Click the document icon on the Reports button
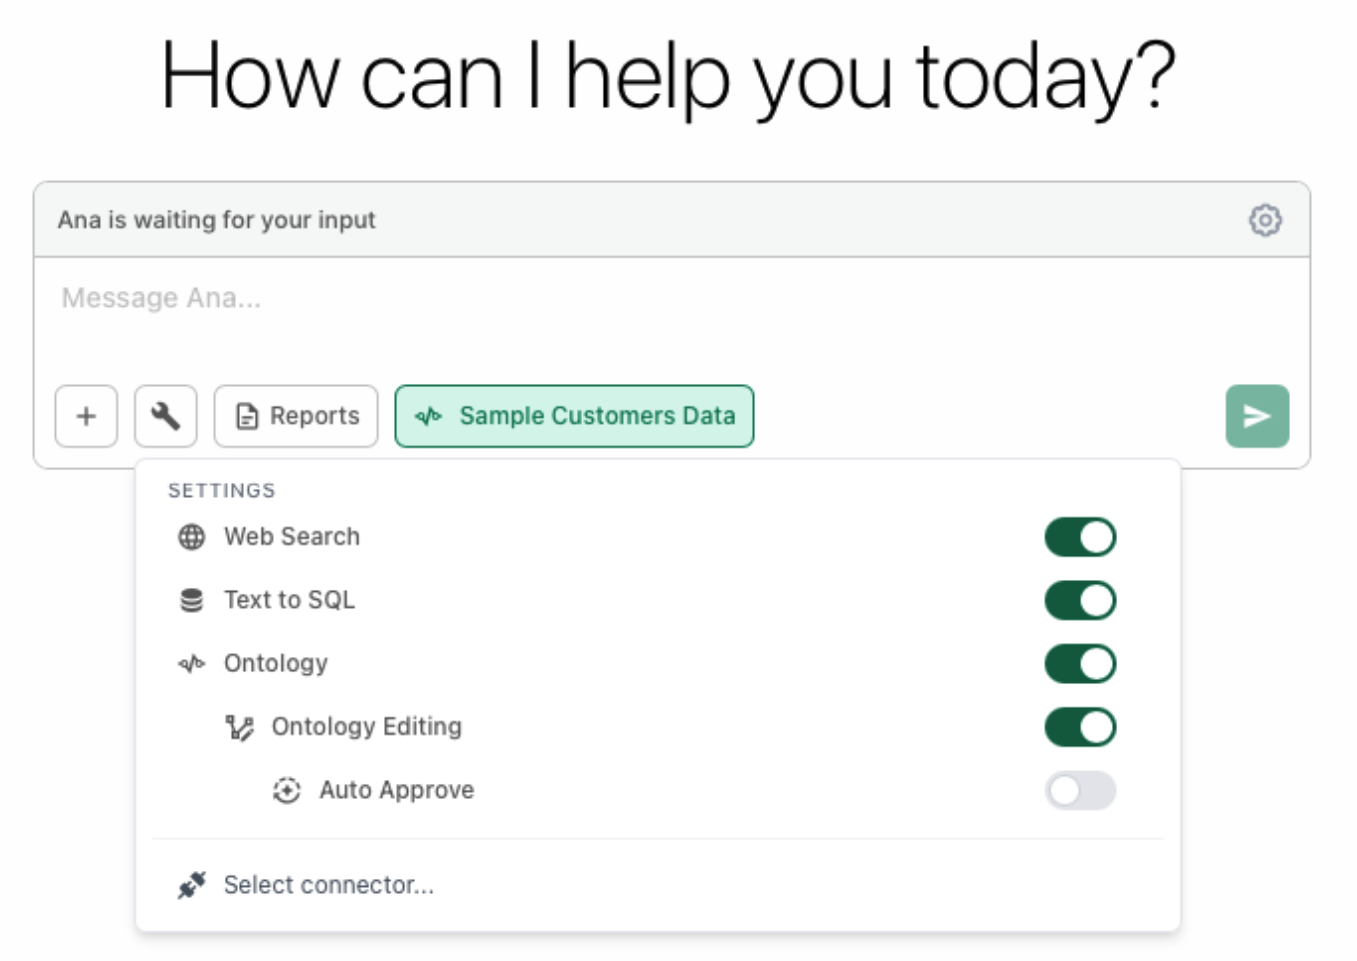Screen dimensions: 1357x961 pos(245,415)
